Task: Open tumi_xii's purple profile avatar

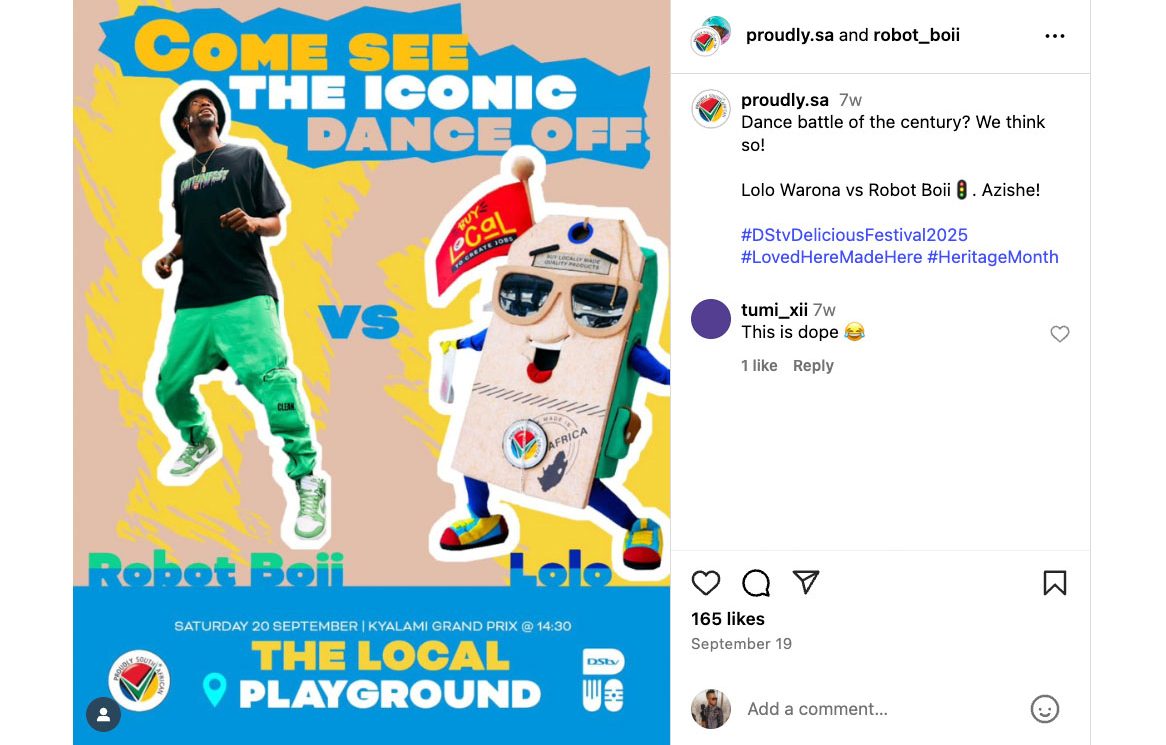Action: [711, 319]
